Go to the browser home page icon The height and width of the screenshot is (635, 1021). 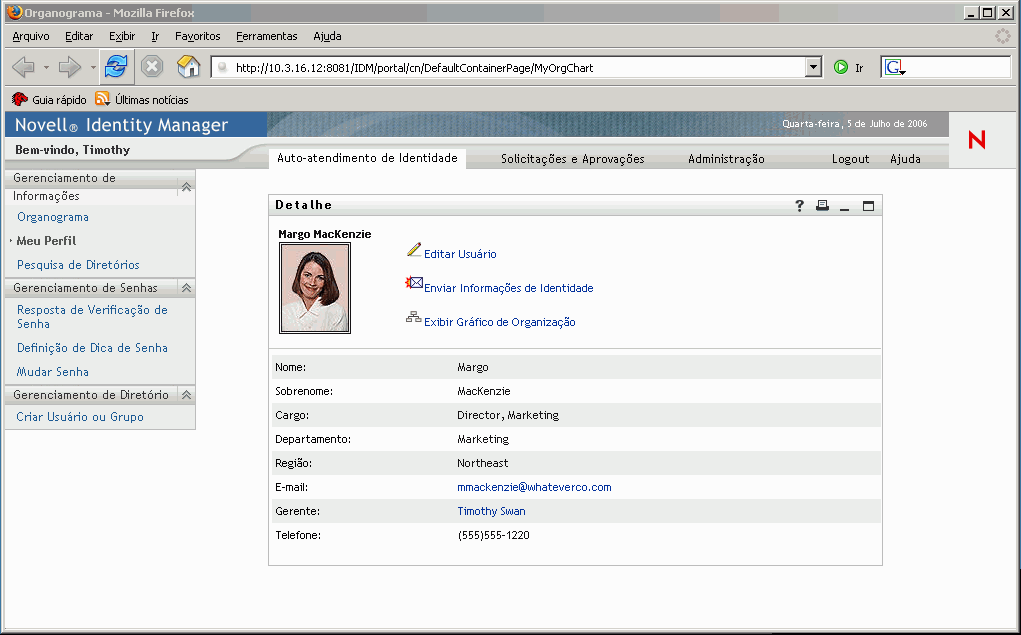pyautogui.click(x=188, y=67)
